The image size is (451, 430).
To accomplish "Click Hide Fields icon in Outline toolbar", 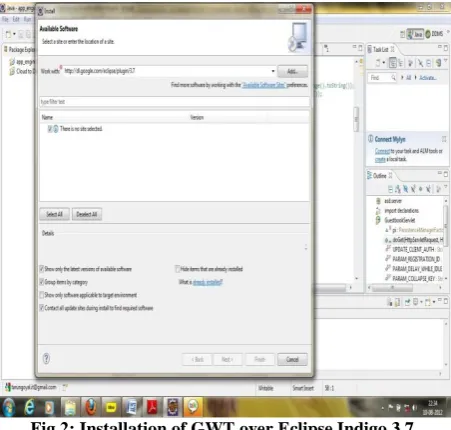I will [405, 189].
